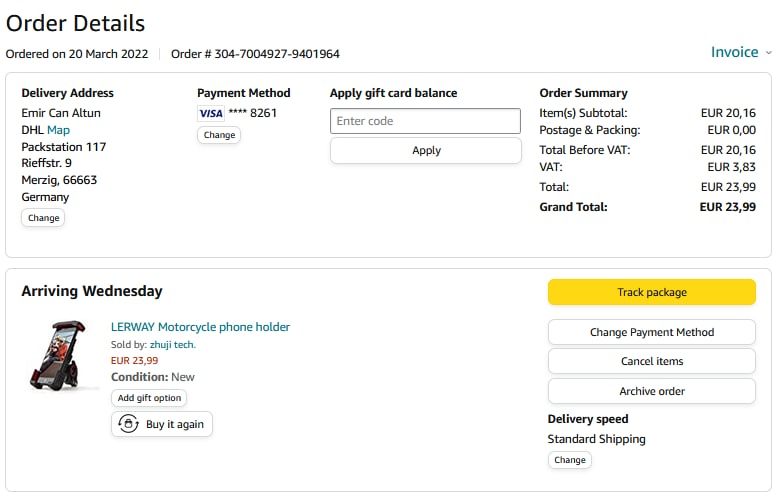This screenshot has height=495, width=775.
Task: Archive this order
Action: tap(651, 391)
